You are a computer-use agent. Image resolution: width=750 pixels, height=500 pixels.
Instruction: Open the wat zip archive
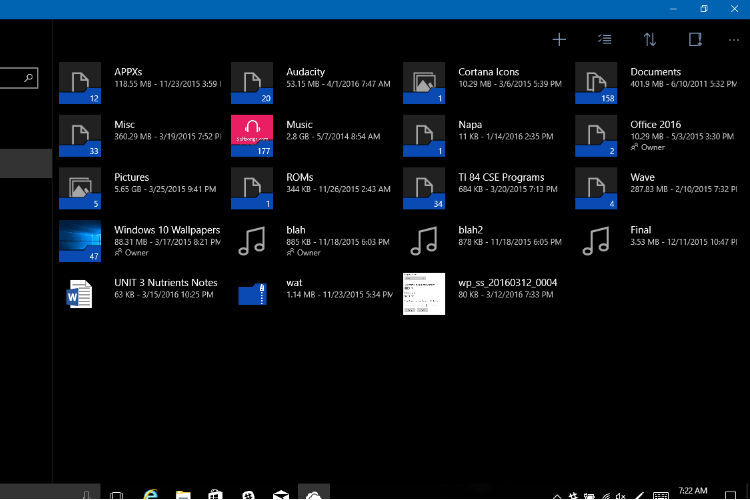[x=252, y=293]
